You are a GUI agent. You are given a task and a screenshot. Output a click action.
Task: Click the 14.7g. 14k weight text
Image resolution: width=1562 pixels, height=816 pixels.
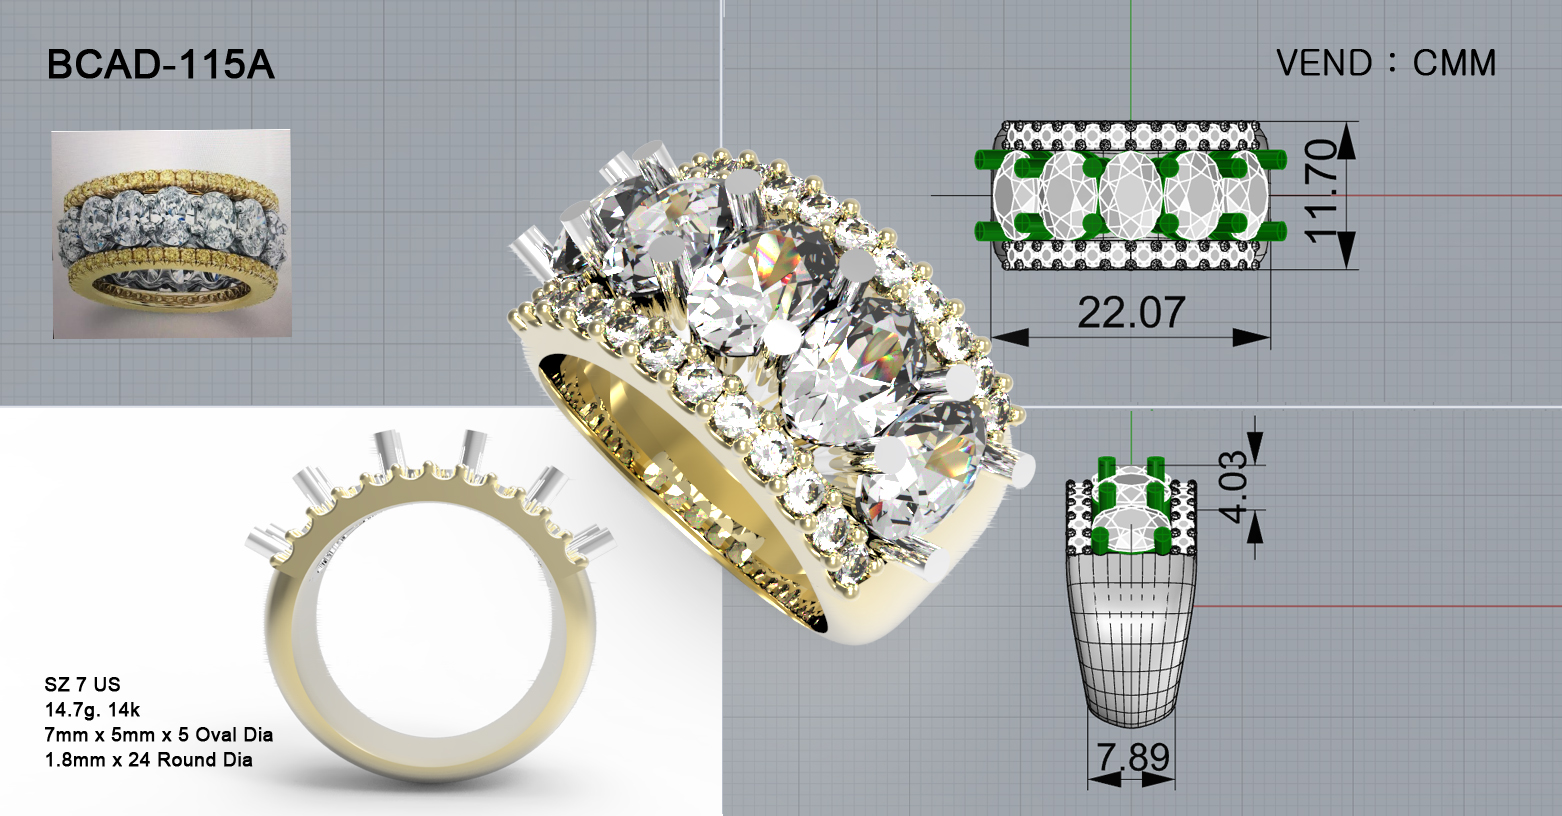[93, 710]
